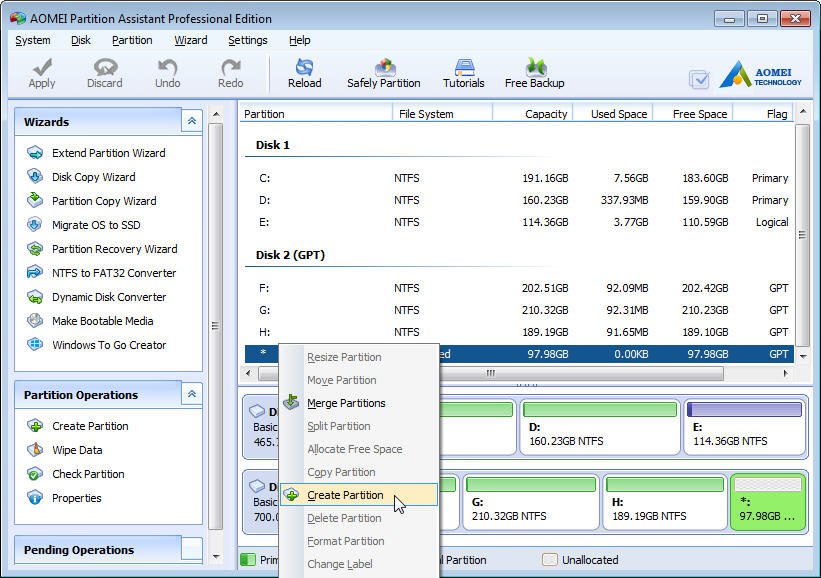The image size is (821, 578).
Task: Click the Apply checkmark toolbar icon
Action: (x=42, y=73)
